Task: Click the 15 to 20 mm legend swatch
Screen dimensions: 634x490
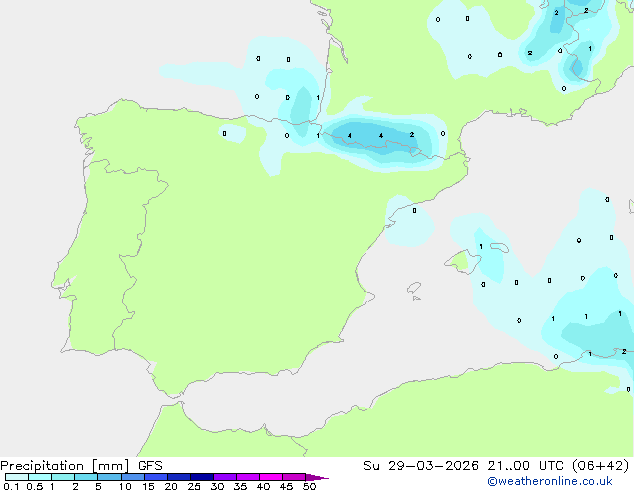Action: coord(156,477)
